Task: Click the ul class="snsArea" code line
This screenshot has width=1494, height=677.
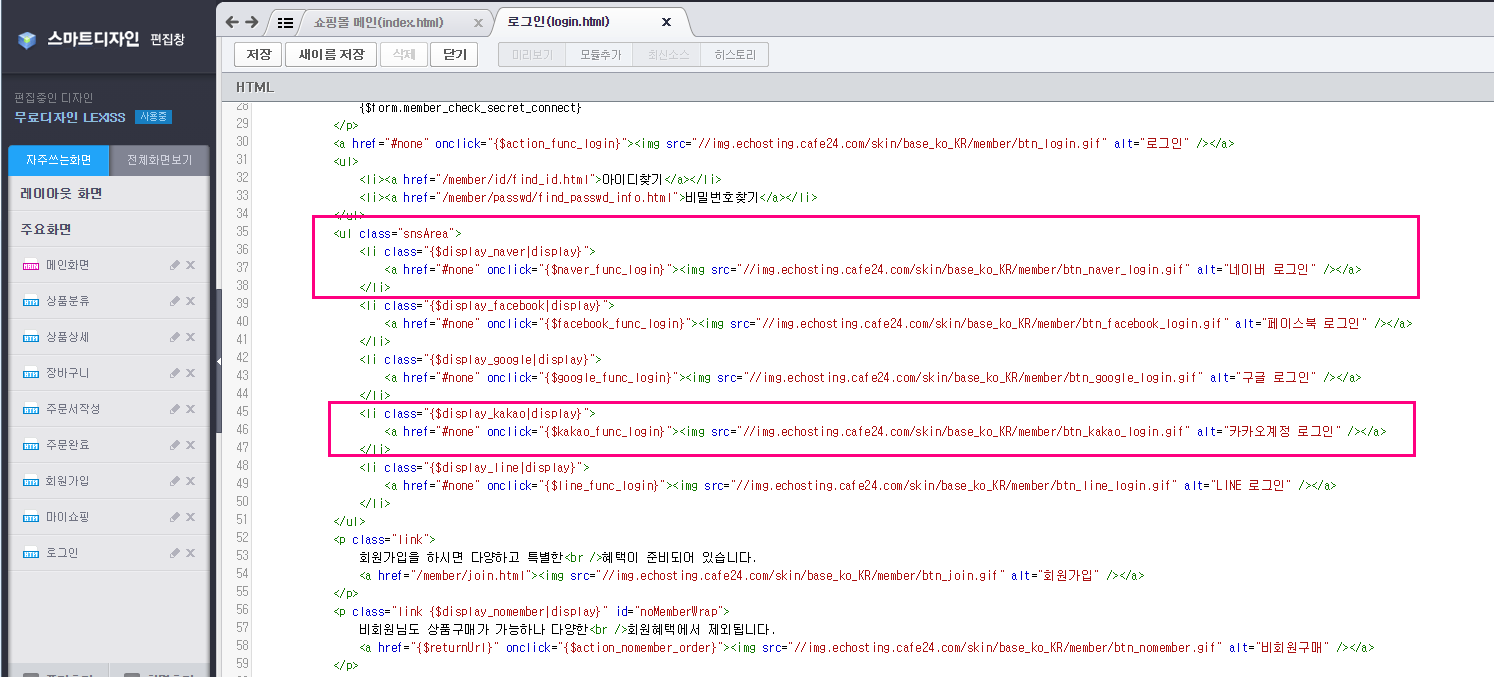Action: [x=397, y=234]
